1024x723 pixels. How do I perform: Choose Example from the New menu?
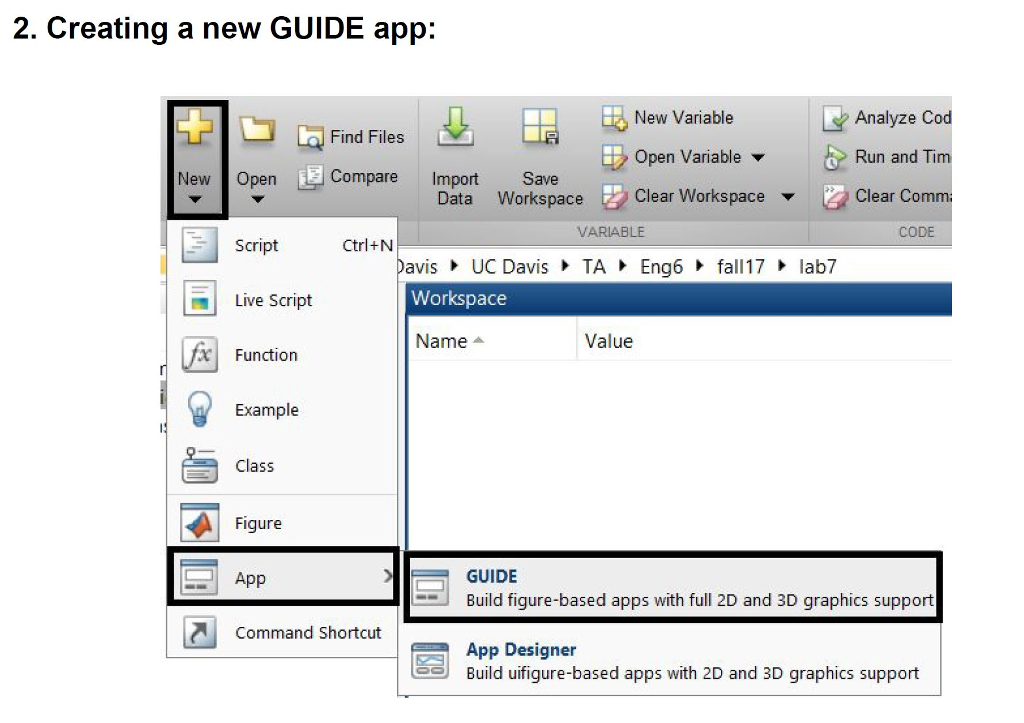point(282,410)
